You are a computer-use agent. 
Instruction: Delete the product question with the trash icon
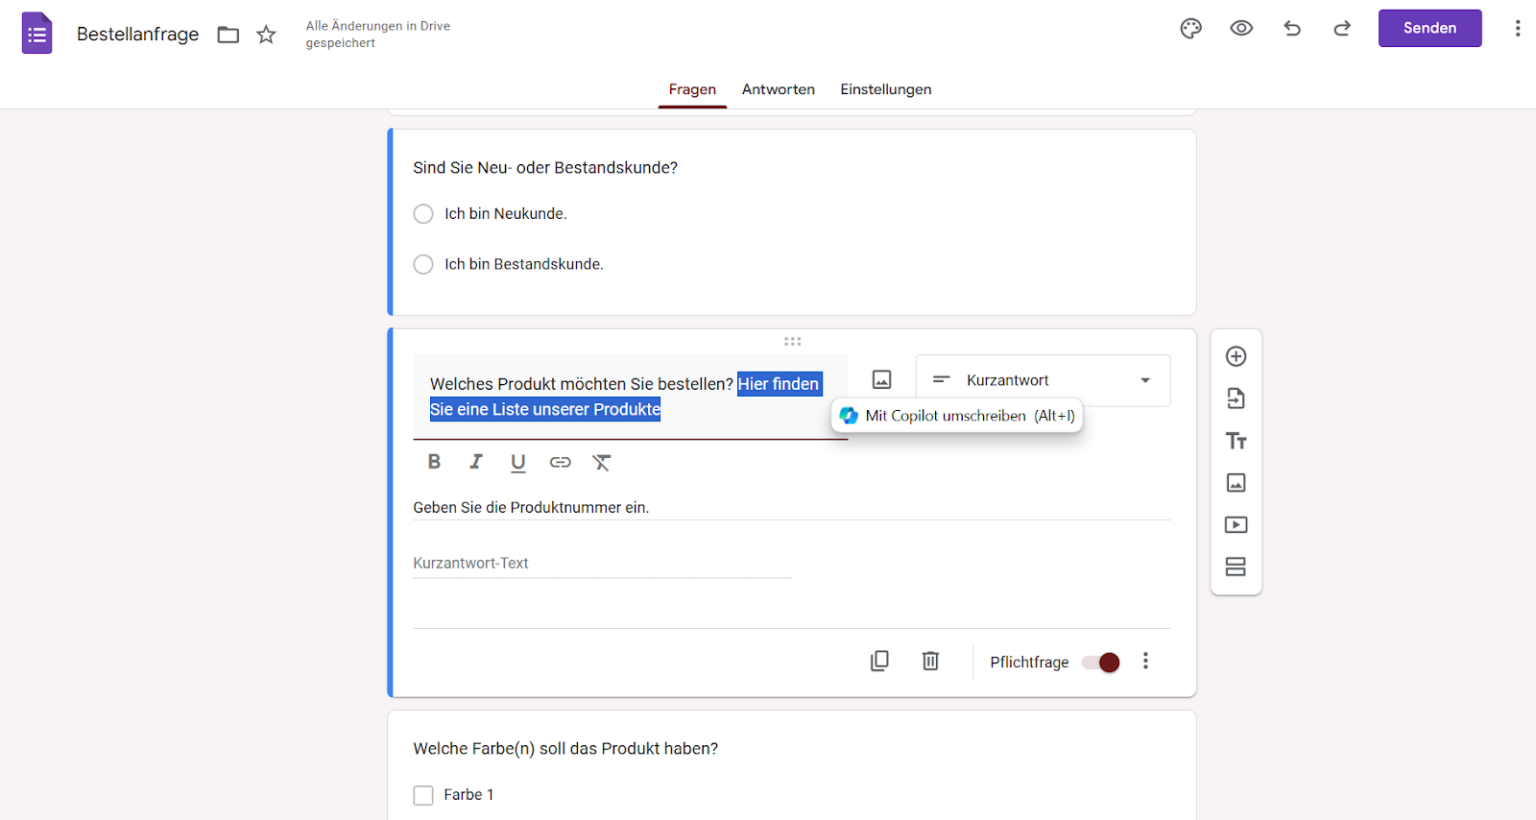pos(930,661)
